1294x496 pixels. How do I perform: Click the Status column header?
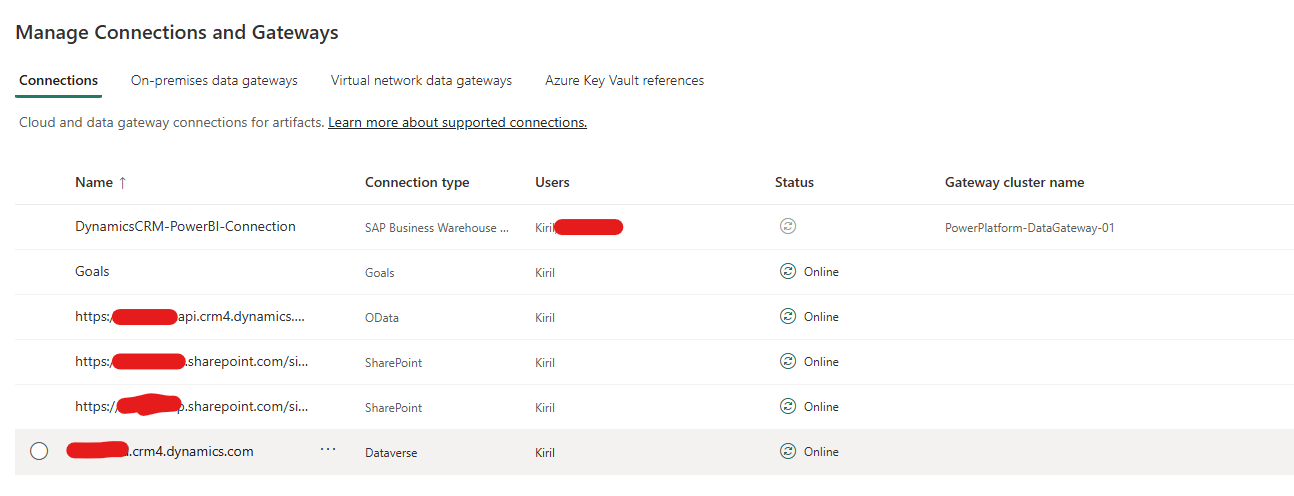point(794,183)
